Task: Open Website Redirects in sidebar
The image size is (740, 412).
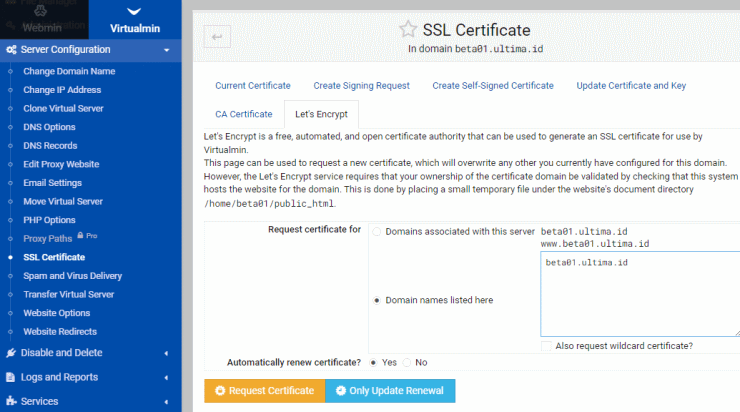Action: click(60, 332)
